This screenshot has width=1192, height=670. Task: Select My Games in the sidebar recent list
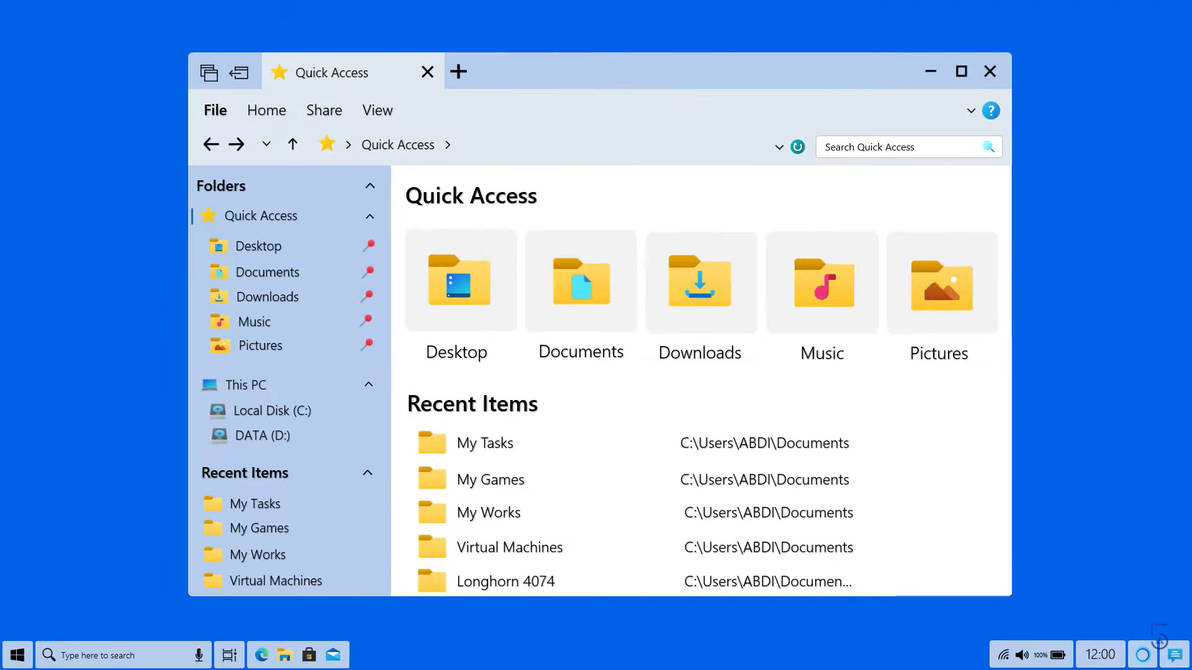pyautogui.click(x=258, y=528)
